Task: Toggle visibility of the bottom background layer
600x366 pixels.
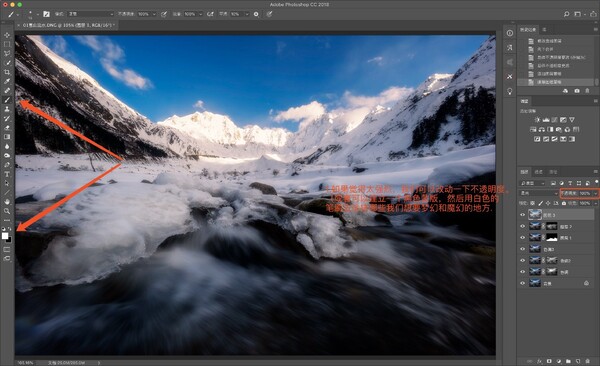Action: (523, 283)
